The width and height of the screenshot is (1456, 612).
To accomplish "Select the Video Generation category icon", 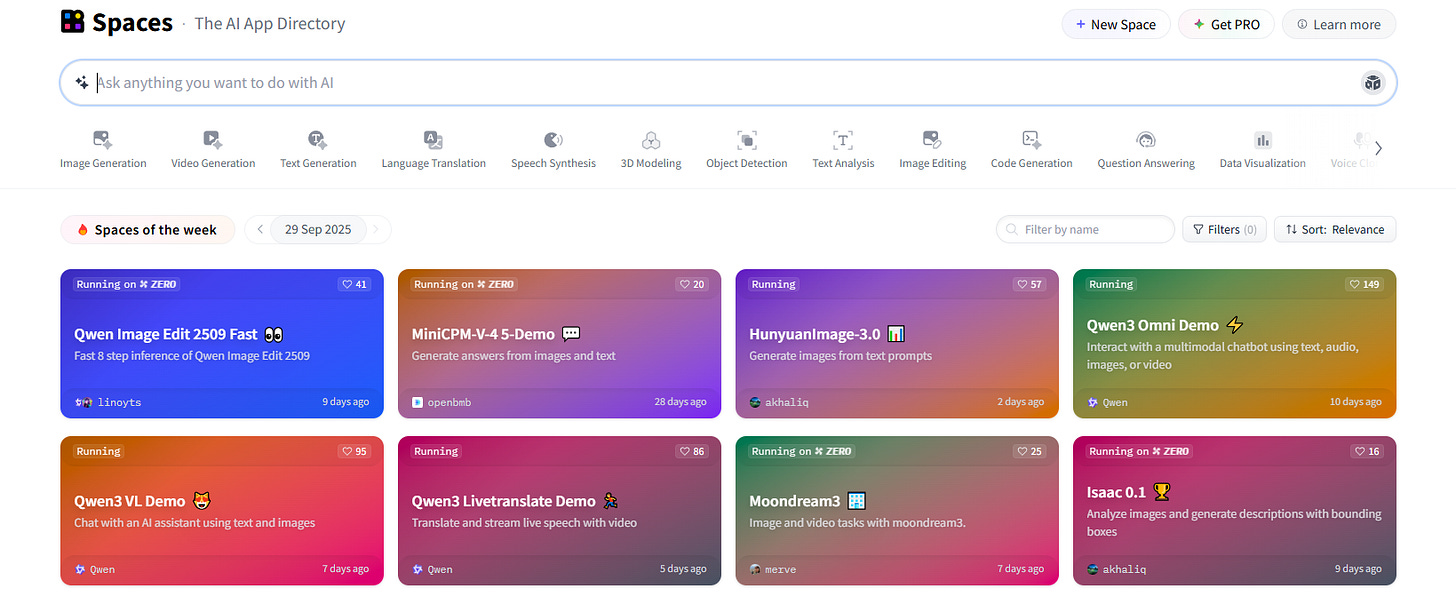I will pos(213,140).
